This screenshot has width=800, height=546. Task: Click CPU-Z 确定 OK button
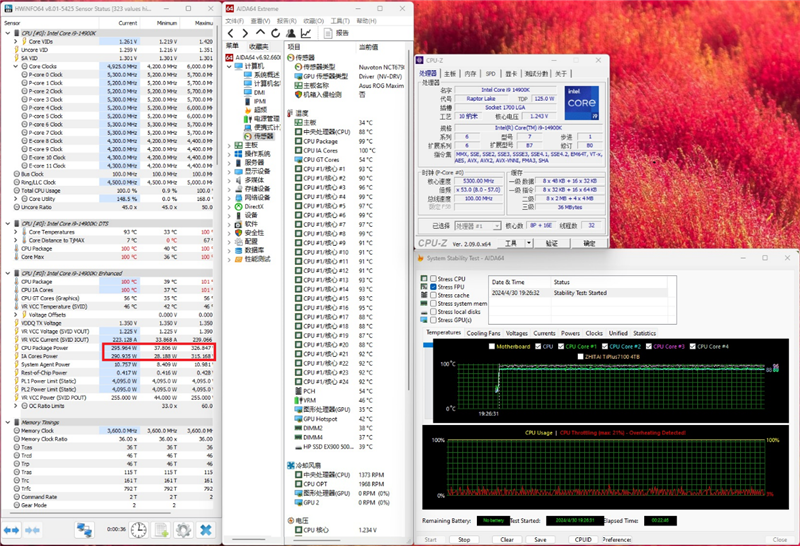click(x=589, y=243)
